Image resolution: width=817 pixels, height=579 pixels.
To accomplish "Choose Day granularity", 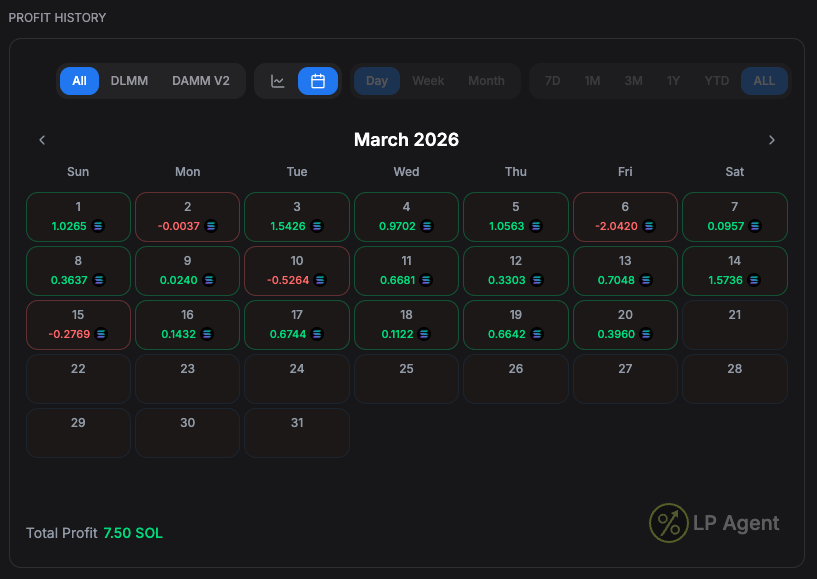I will click(x=377, y=81).
